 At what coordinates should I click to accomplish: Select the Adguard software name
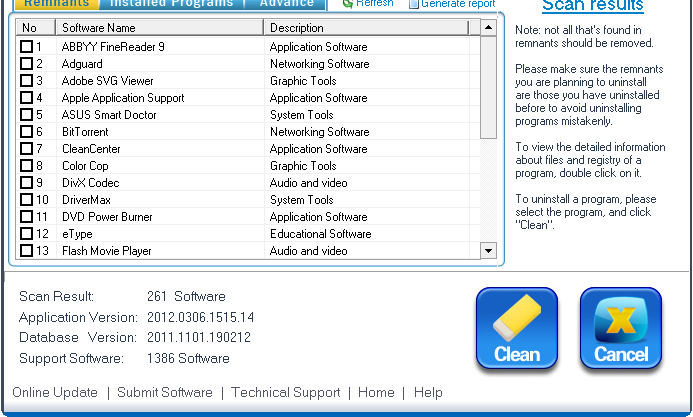[x=82, y=64]
